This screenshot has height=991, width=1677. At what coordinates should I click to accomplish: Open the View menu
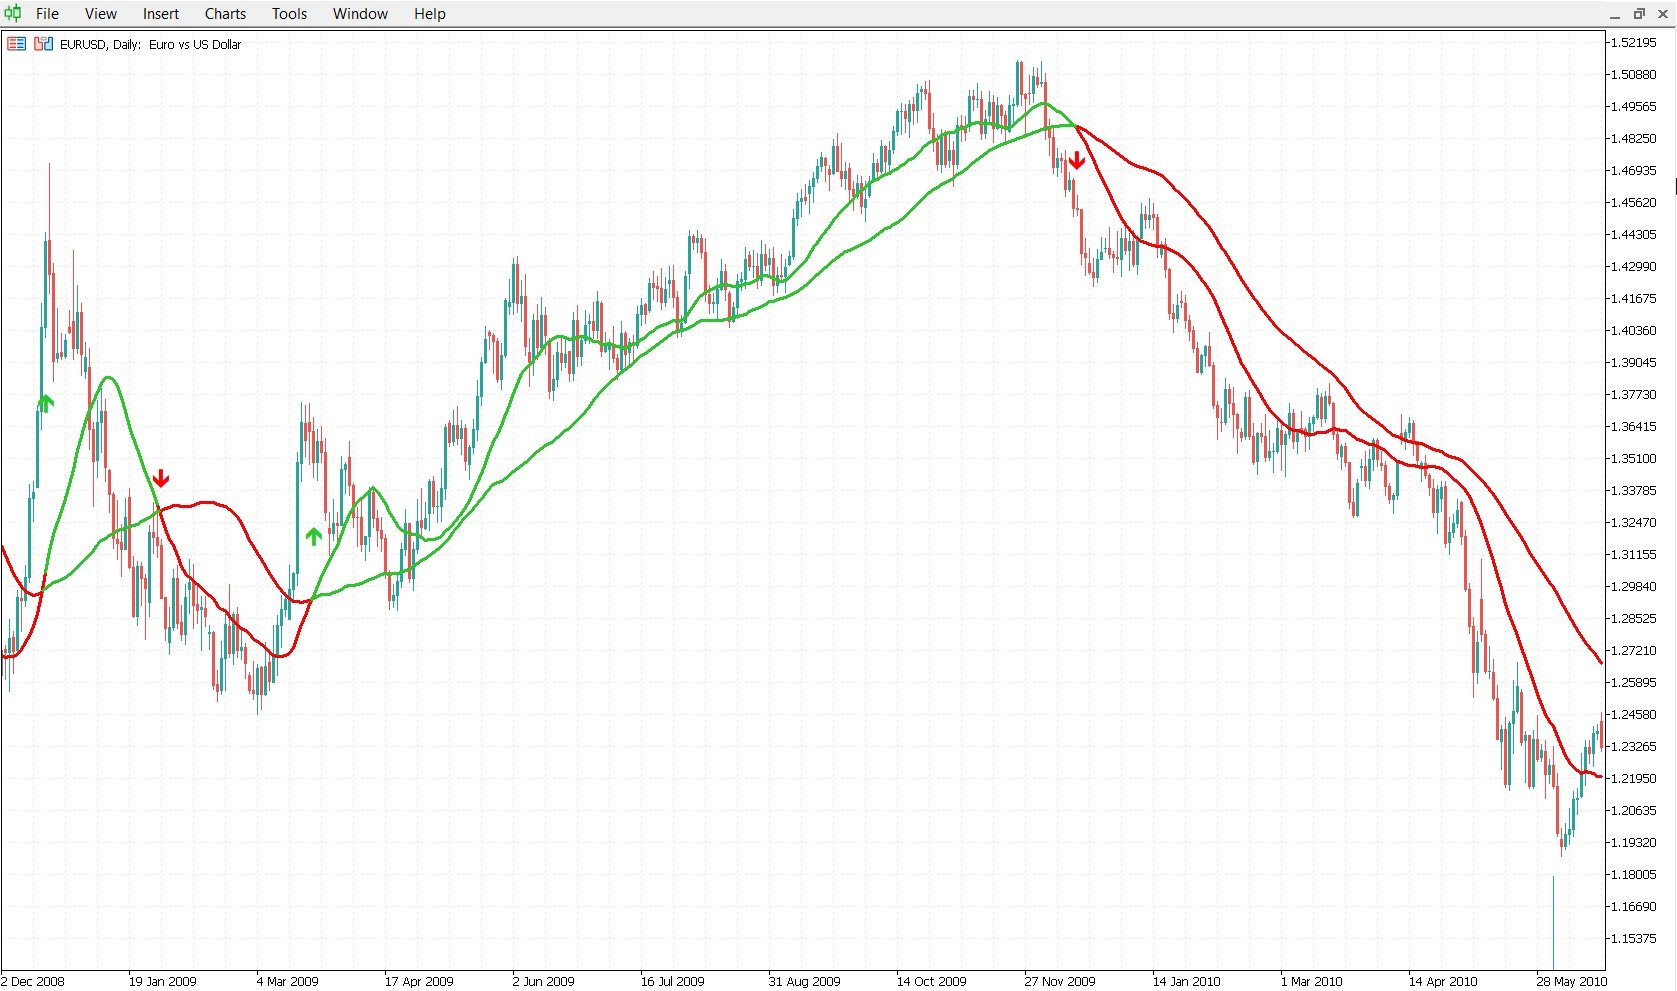100,14
